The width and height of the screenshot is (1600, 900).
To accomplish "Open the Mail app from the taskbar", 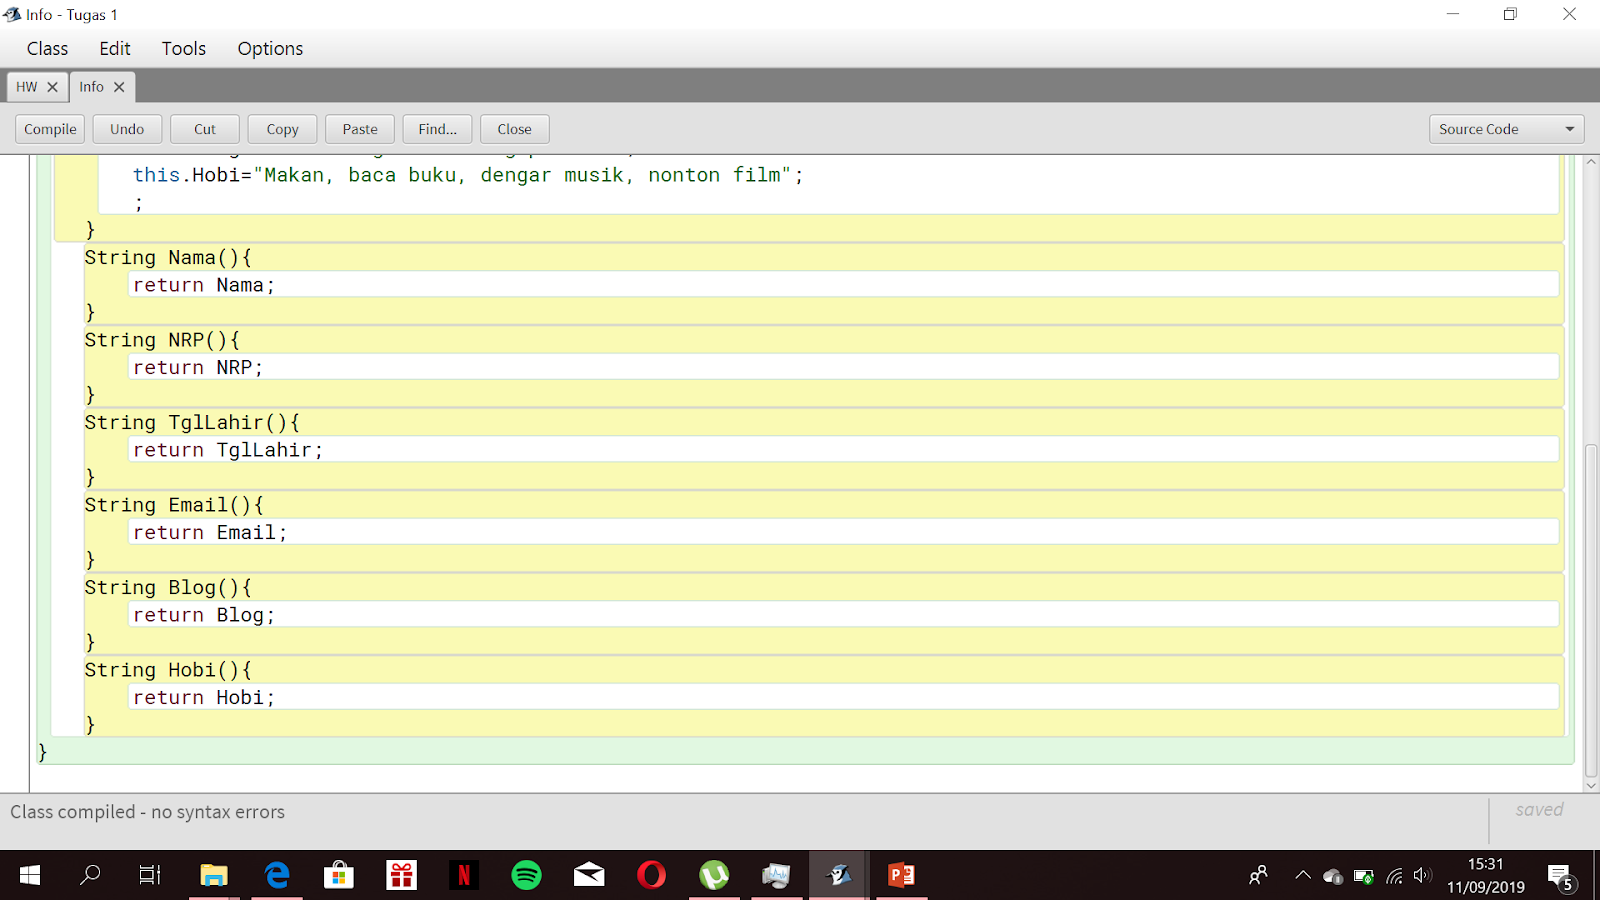I will [x=589, y=875].
